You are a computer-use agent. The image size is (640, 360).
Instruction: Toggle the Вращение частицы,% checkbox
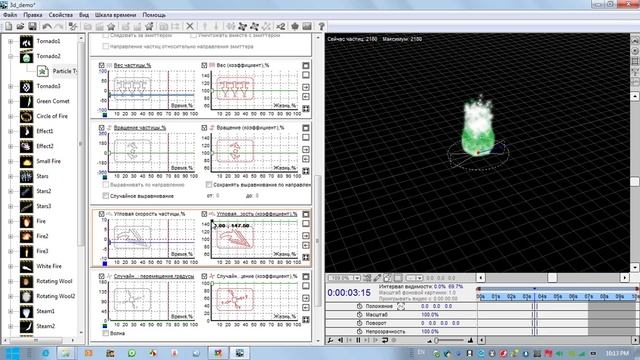[102, 128]
